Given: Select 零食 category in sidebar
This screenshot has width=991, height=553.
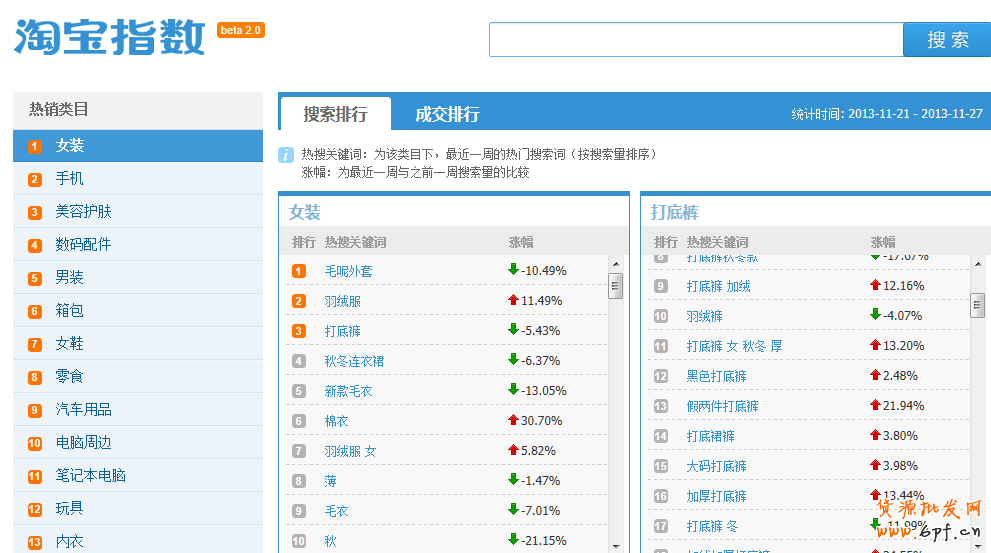Looking at the screenshot, I should coord(138,377).
